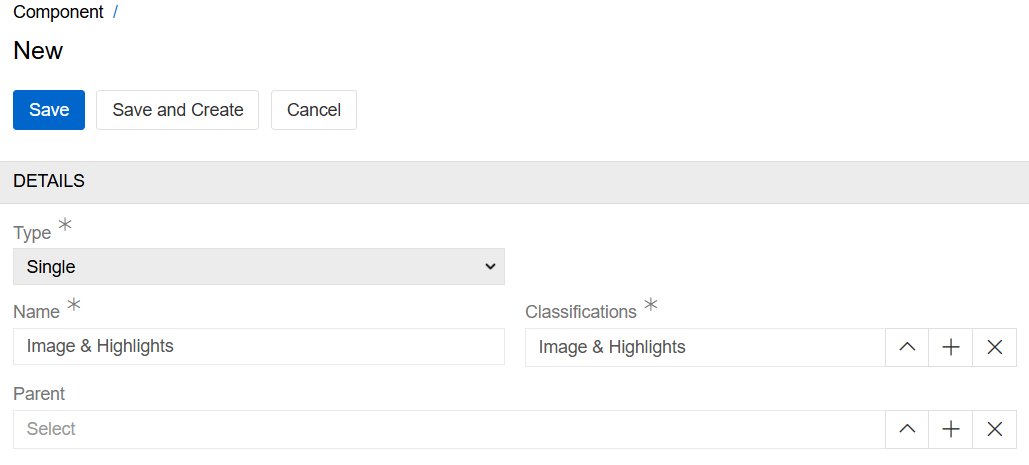Clear the Parent field with the X

(995, 429)
